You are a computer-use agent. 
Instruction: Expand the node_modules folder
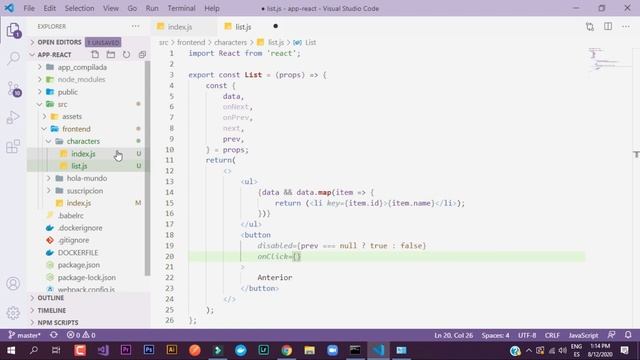(x=82, y=79)
